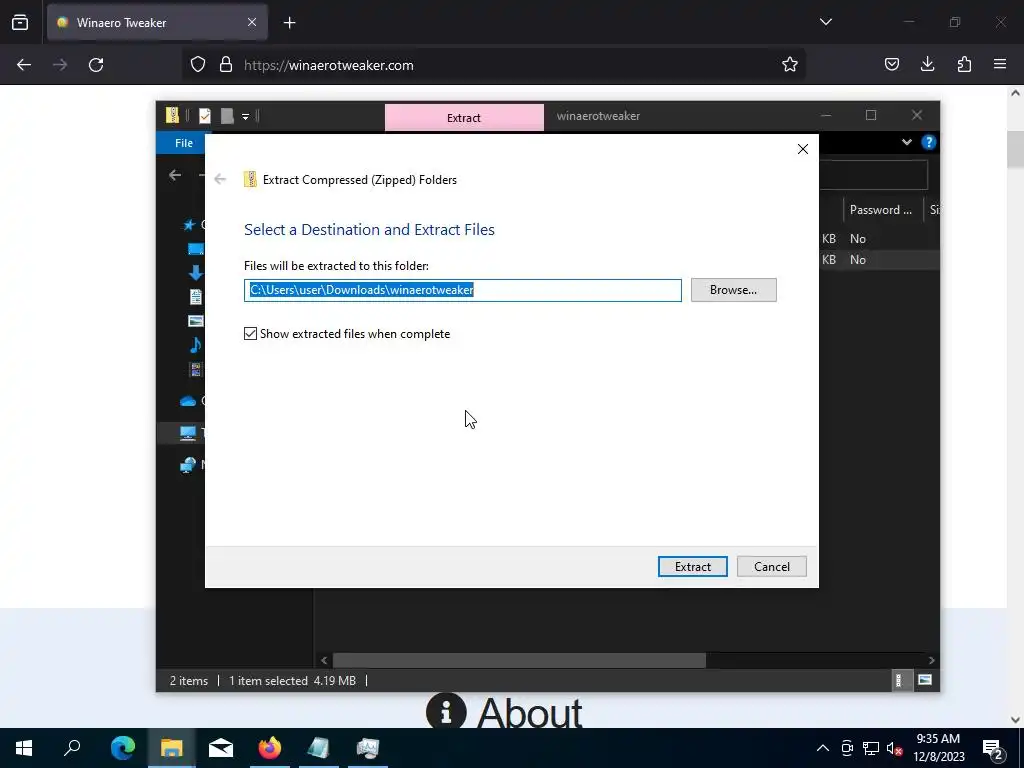Open Windows taskbar Search
1024x768 pixels.
72,748
